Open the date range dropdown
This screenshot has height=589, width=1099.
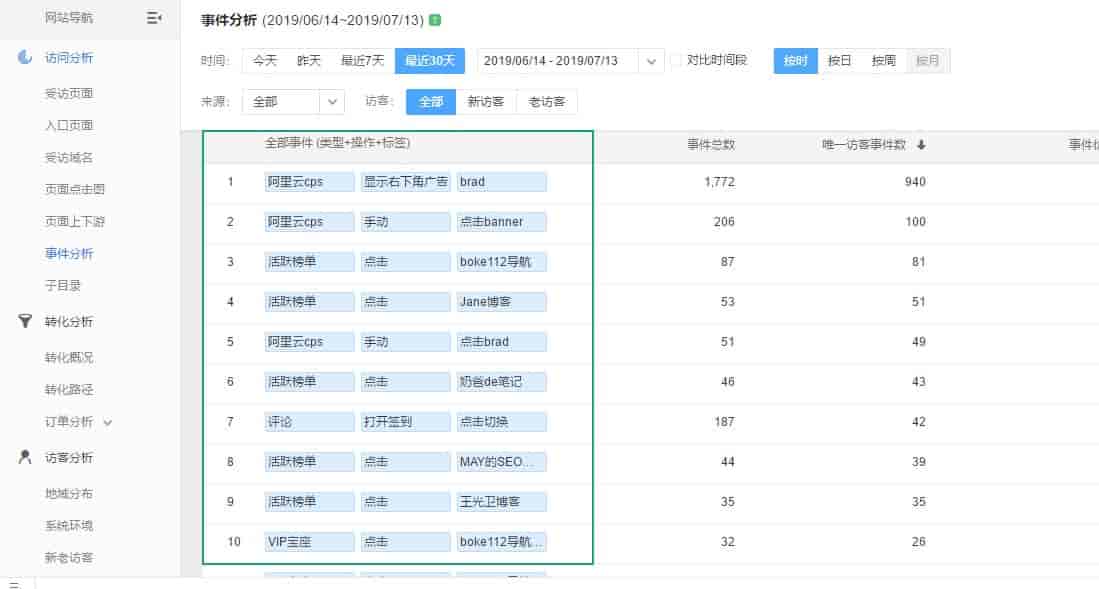[652, 61]
